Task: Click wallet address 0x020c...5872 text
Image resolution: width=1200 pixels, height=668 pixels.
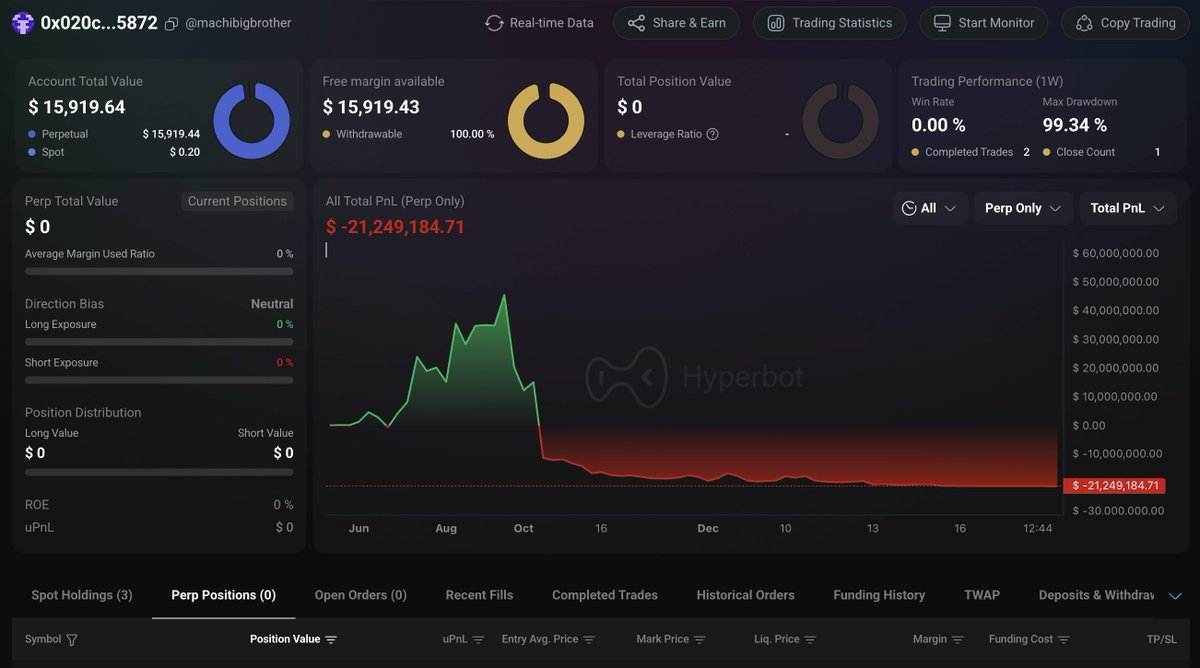Action: (99, 22)
